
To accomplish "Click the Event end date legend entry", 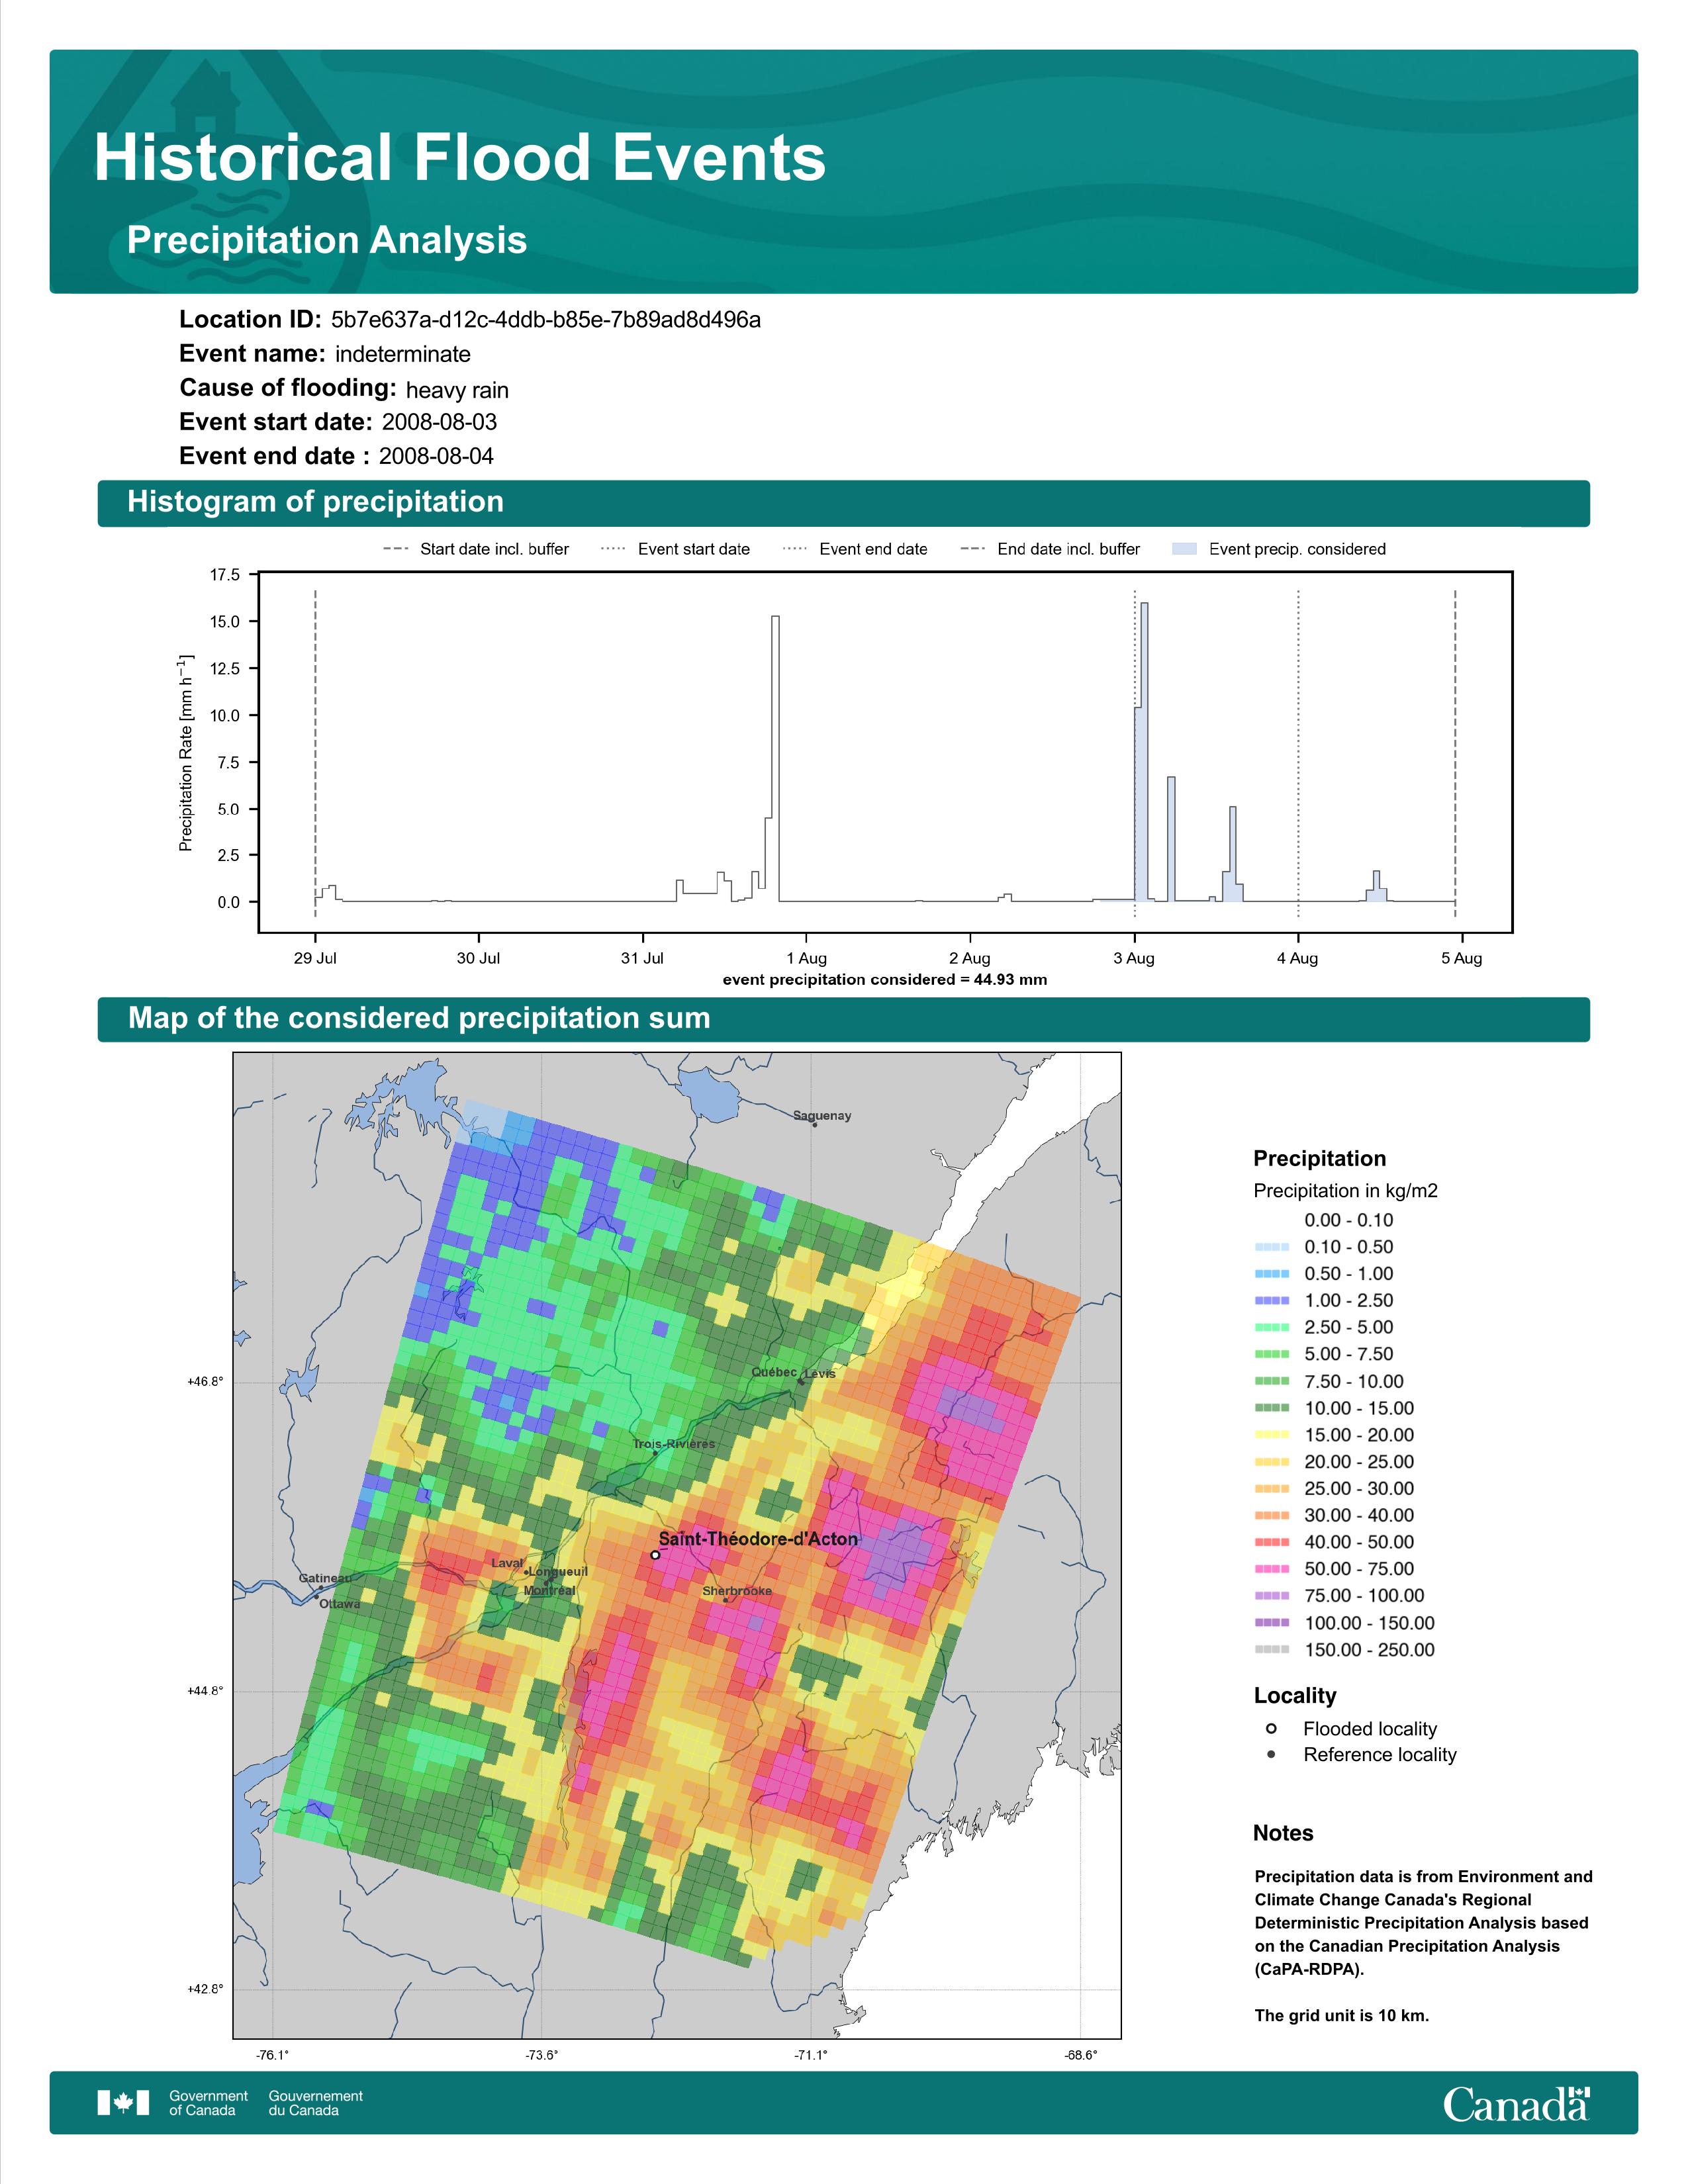I will 855,549.
